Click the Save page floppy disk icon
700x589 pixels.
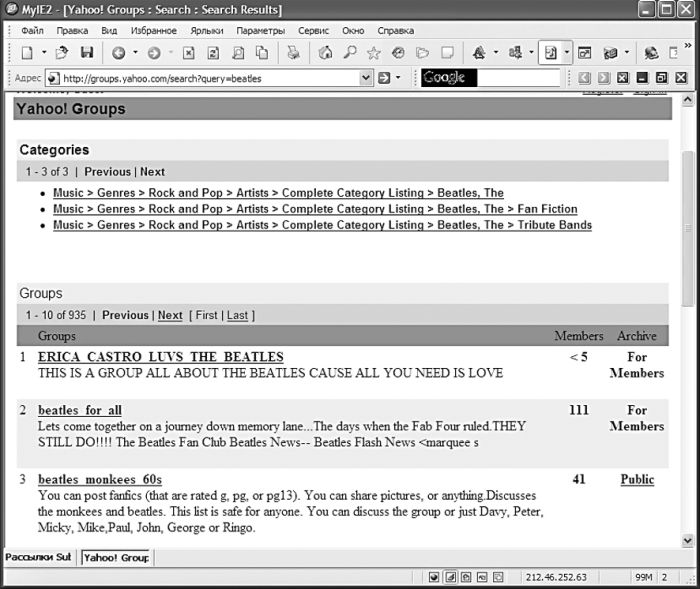tap(87, 53)
